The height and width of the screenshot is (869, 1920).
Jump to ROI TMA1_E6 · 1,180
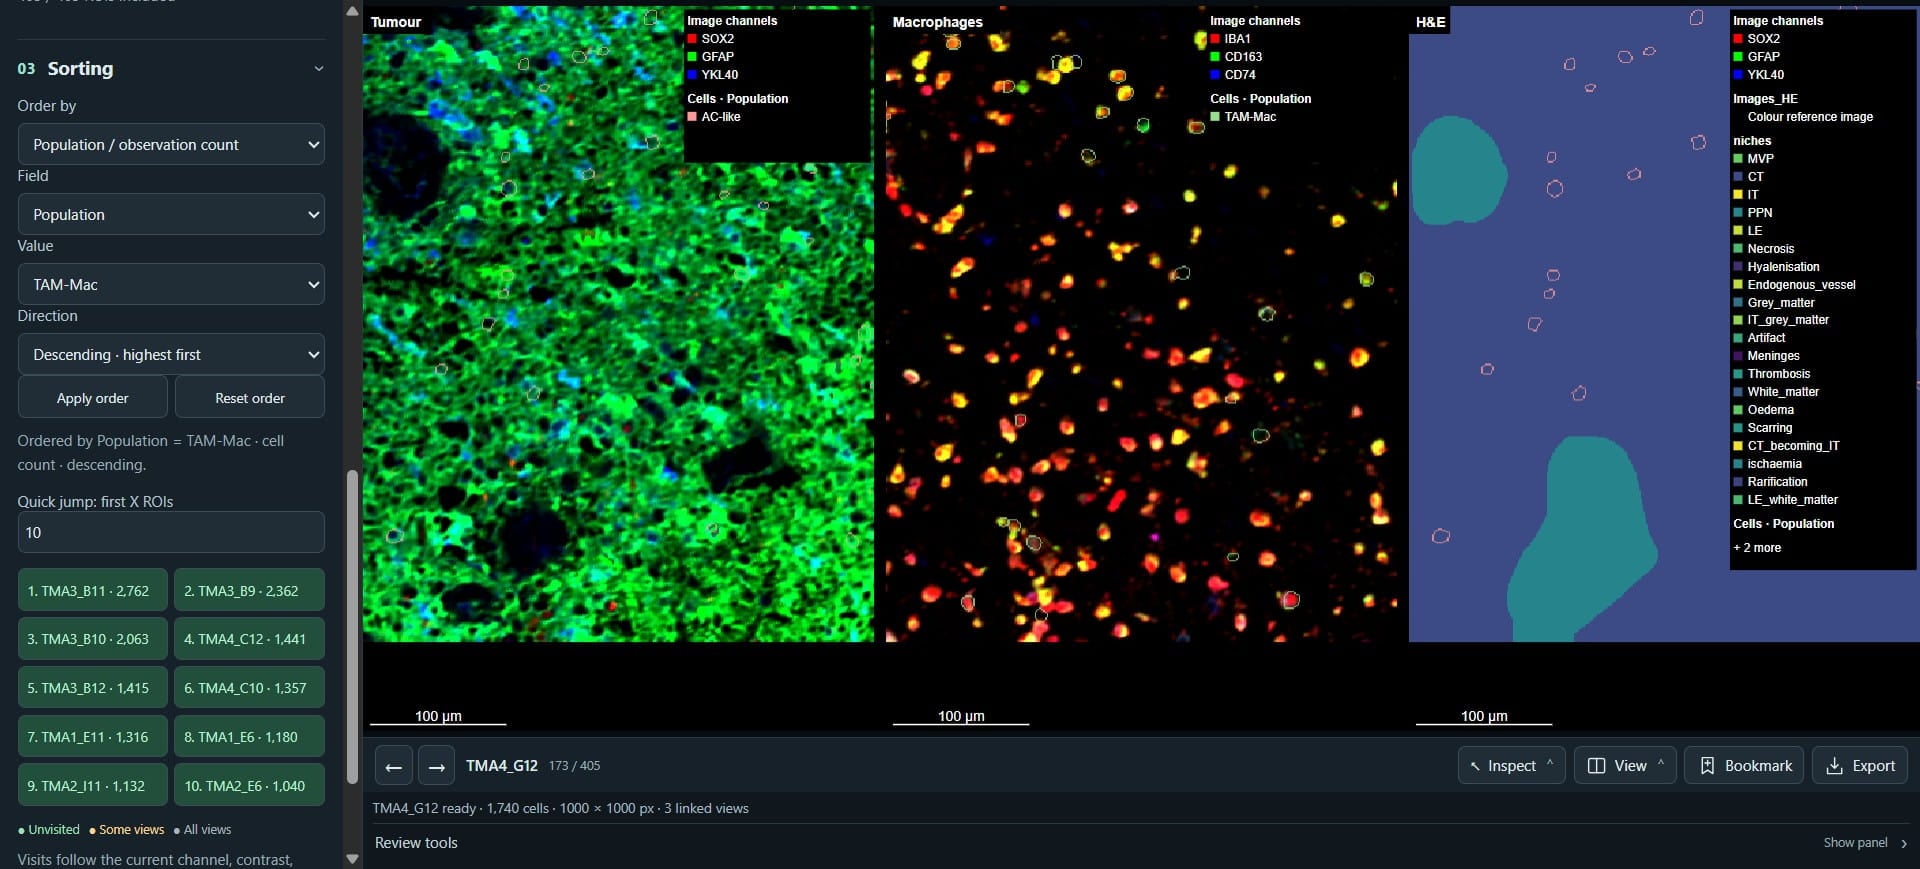(x=250, y=737)
